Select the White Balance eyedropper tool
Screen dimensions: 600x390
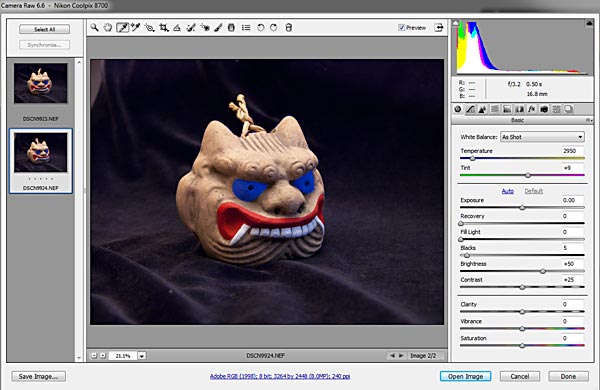(122, 28)
